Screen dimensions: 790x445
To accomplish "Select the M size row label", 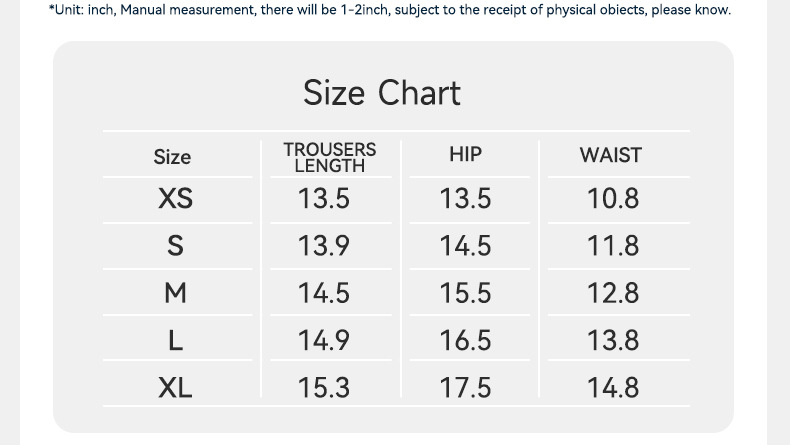I will point(175,293).
